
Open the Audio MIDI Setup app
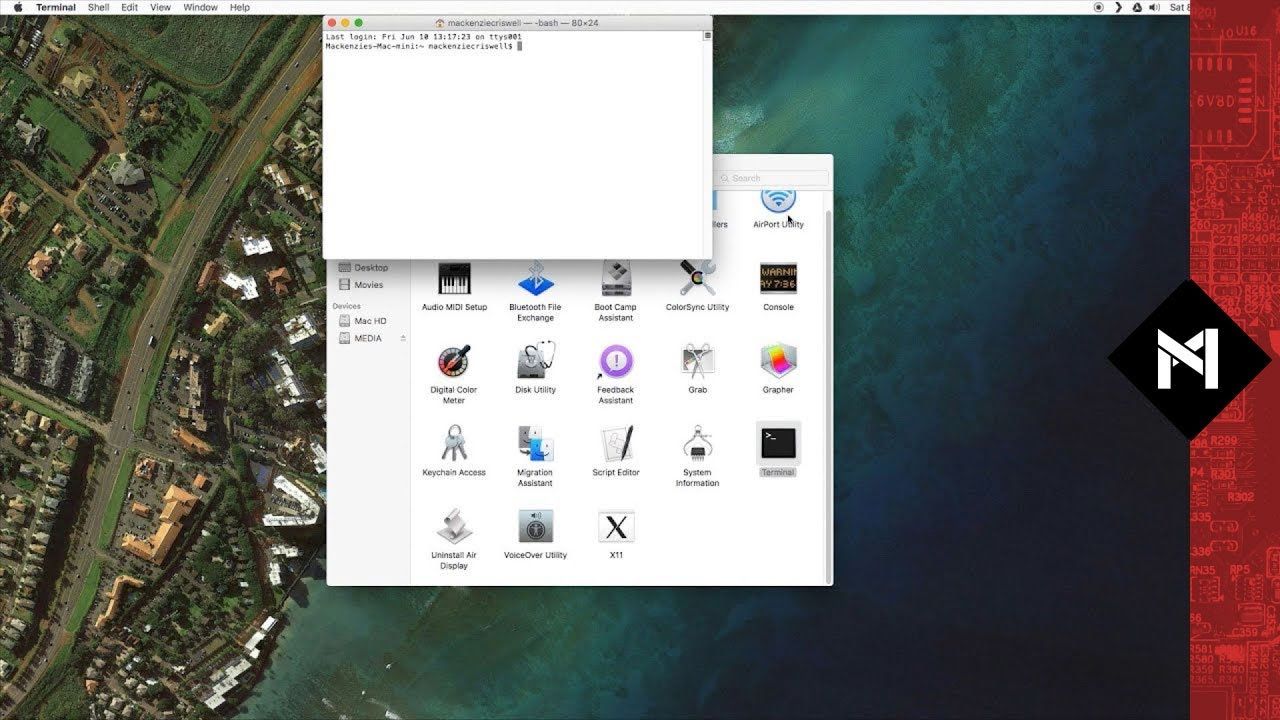pos(454,280)
